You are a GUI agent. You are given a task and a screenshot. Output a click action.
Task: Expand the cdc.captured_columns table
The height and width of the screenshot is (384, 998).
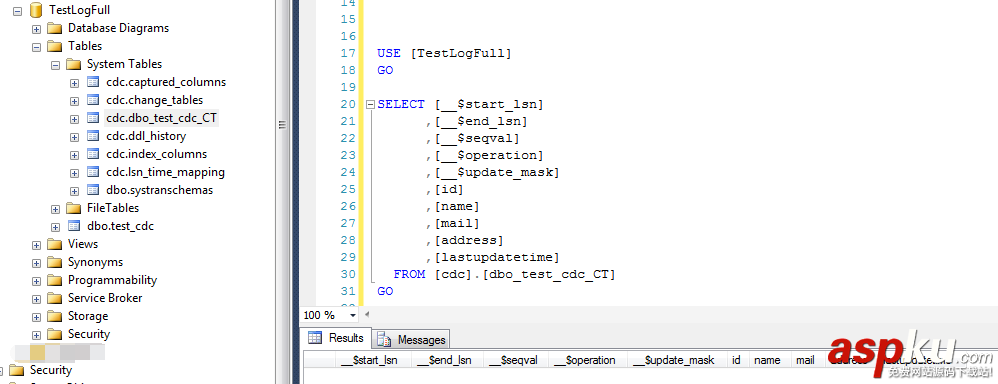tap(74, 83)
